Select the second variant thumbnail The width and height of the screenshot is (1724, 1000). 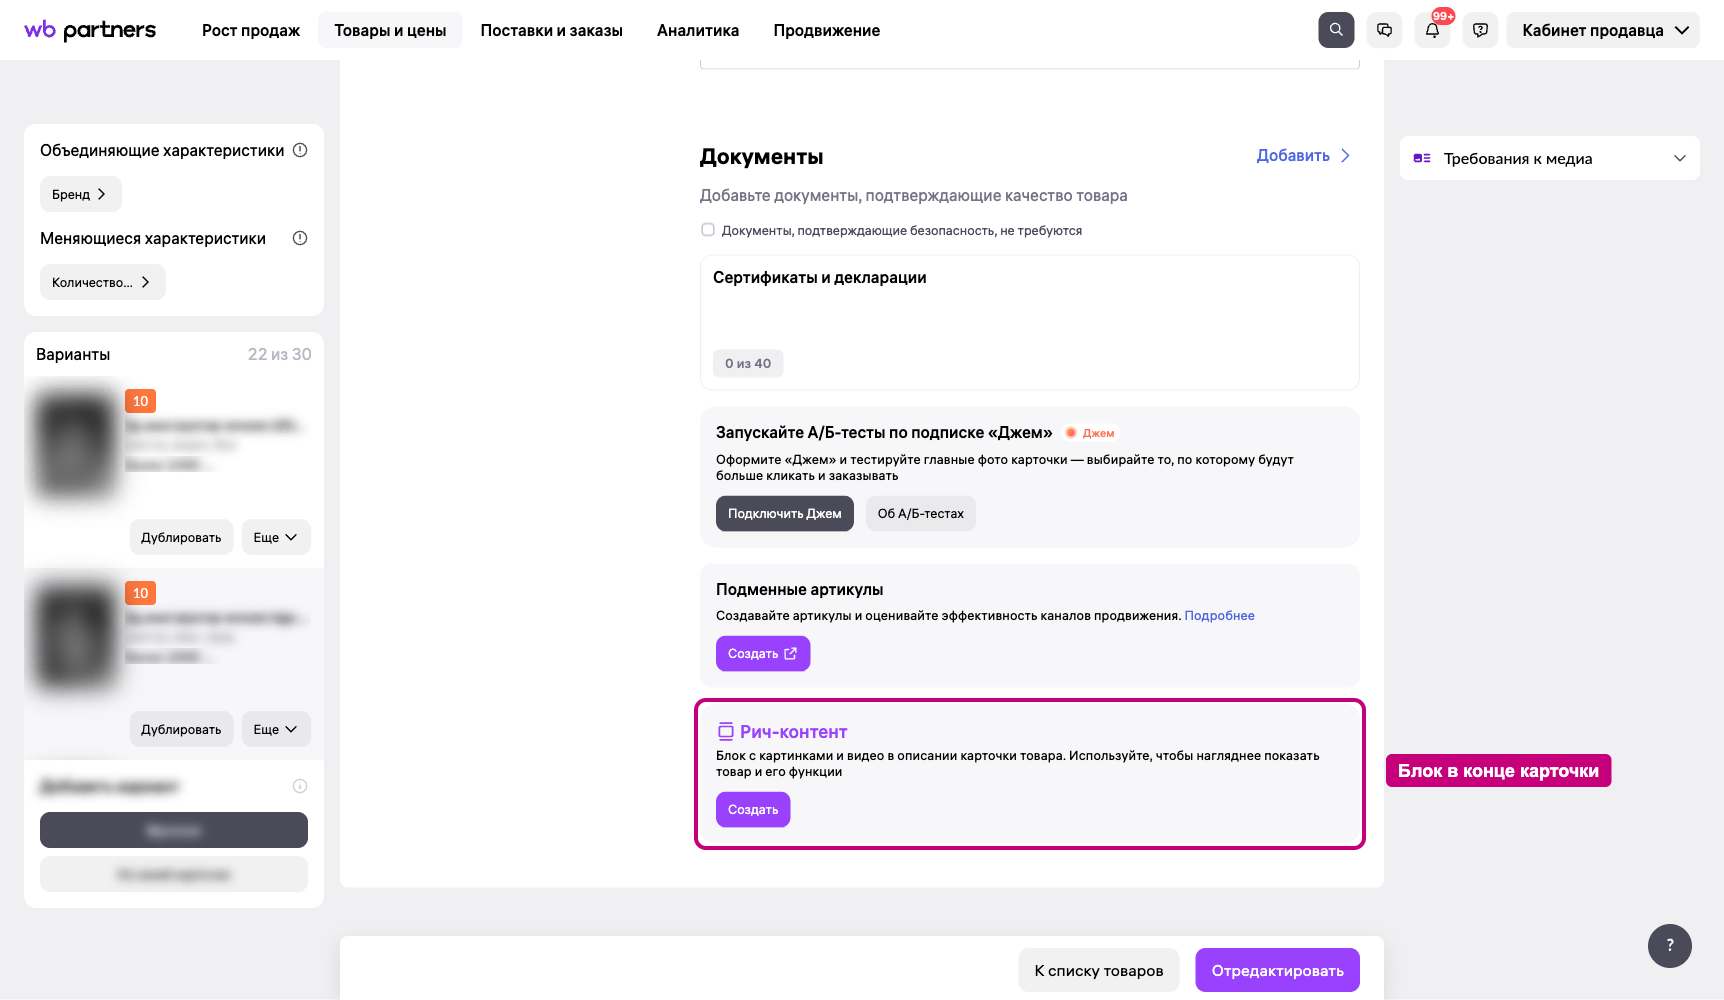coord(76,636)
